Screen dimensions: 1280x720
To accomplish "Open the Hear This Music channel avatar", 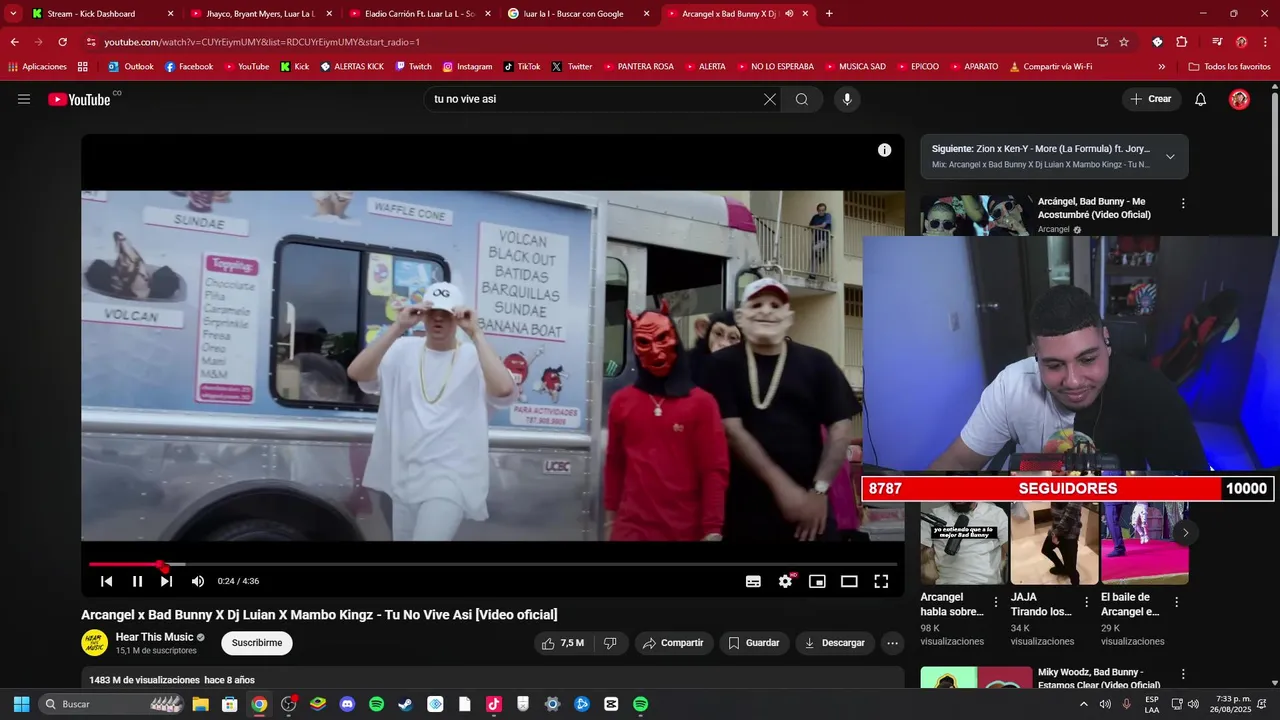I will coord(95,643).
